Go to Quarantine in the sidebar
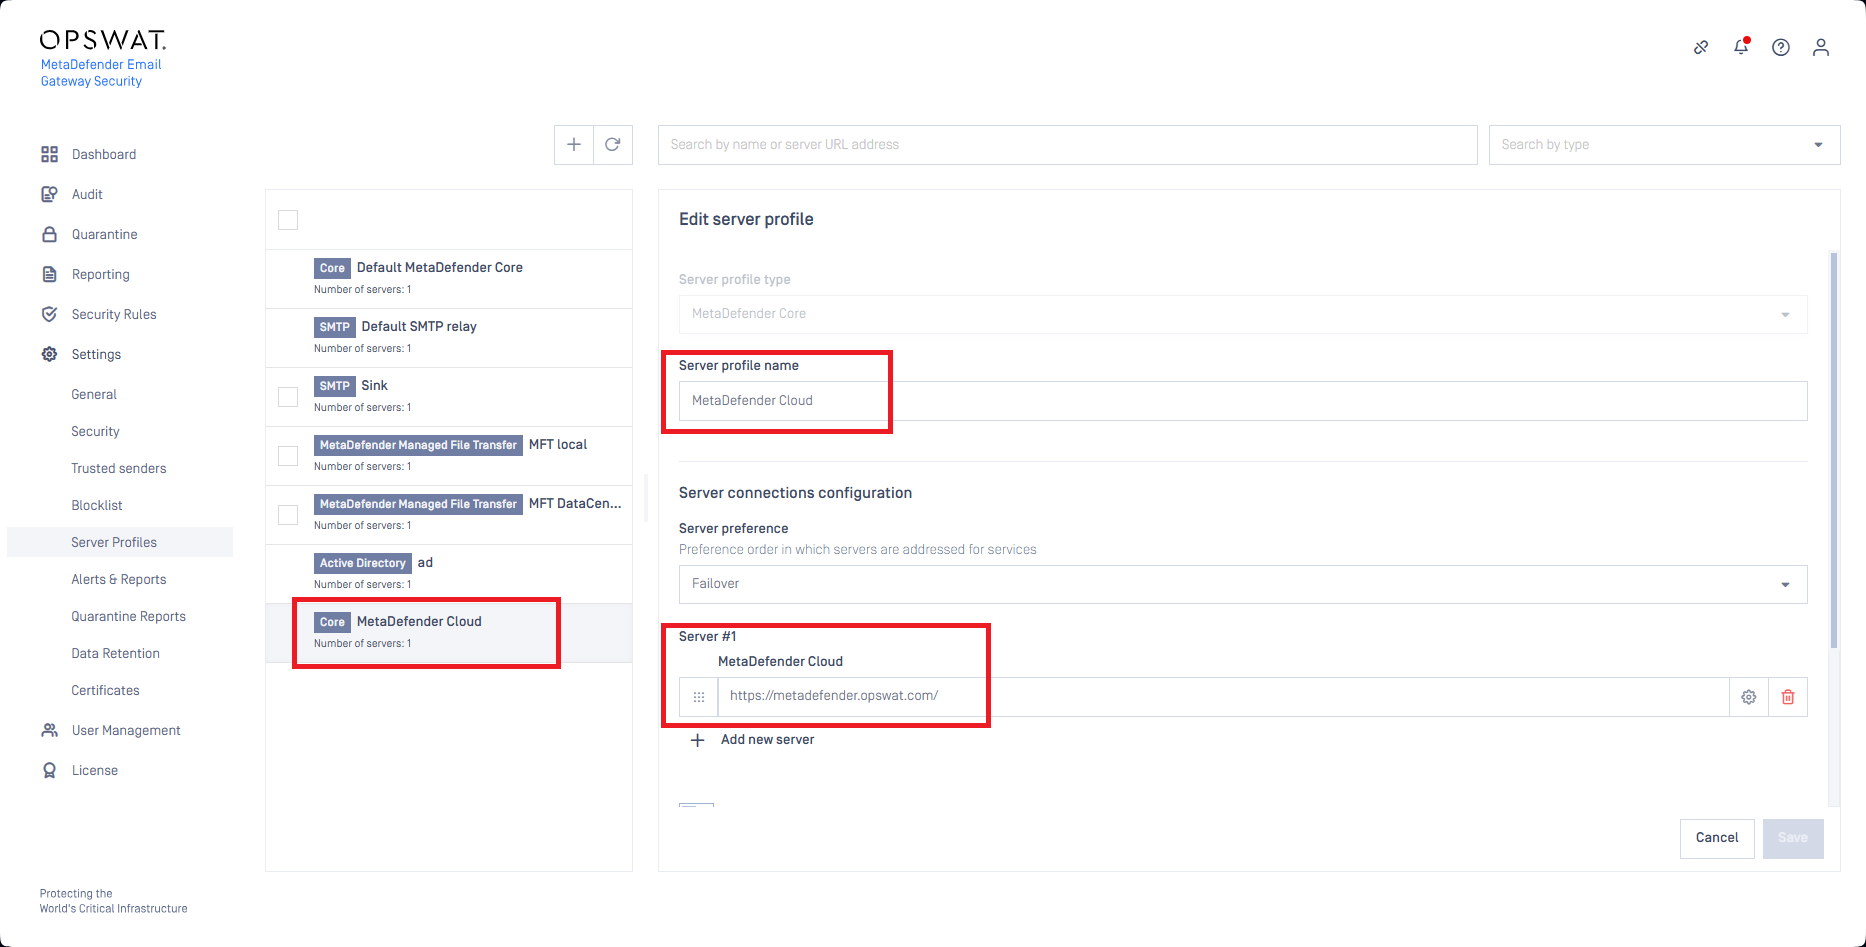 point(105,234)
